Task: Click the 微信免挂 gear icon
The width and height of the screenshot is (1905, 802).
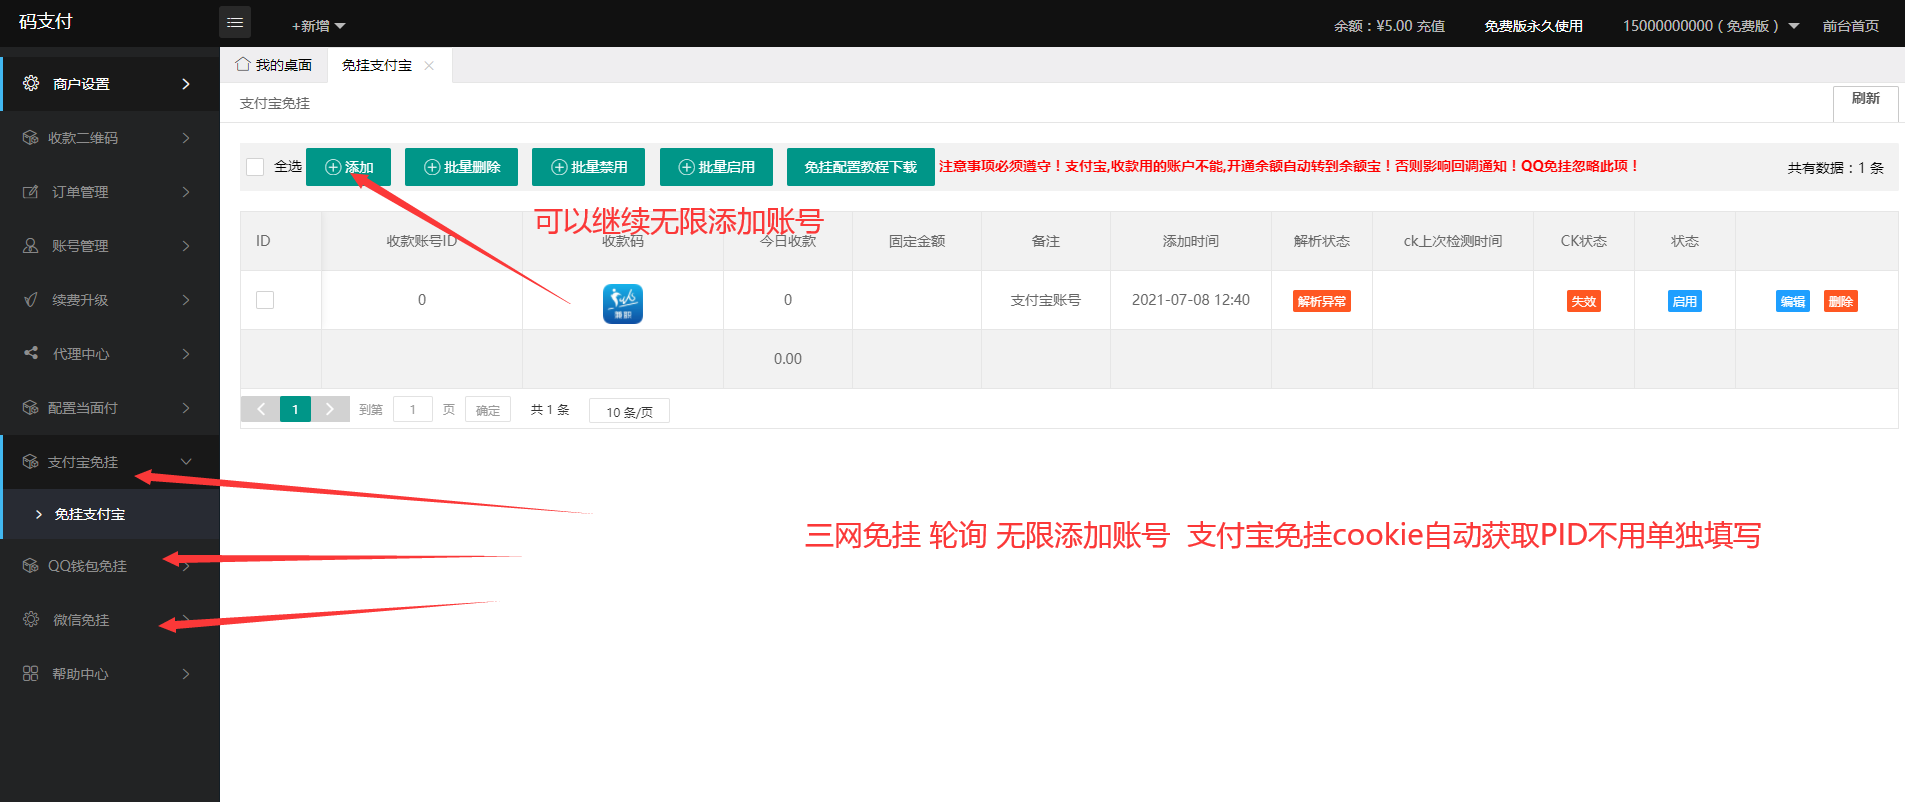Action: pos(31,620)
